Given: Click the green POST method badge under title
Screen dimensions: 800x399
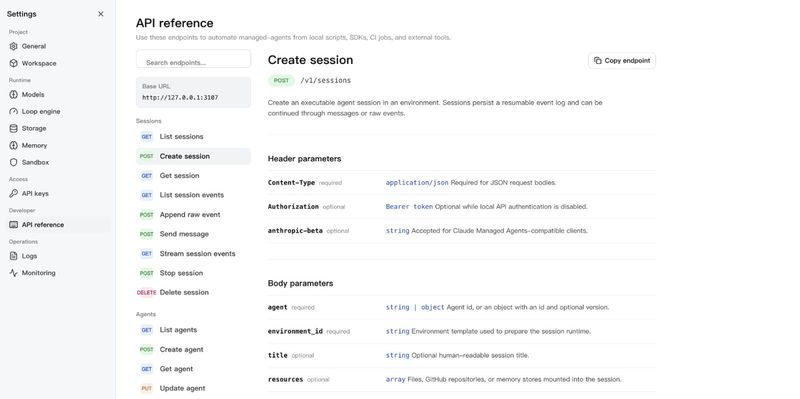Looking at the screenshot, I should click(x=281, y=81).
